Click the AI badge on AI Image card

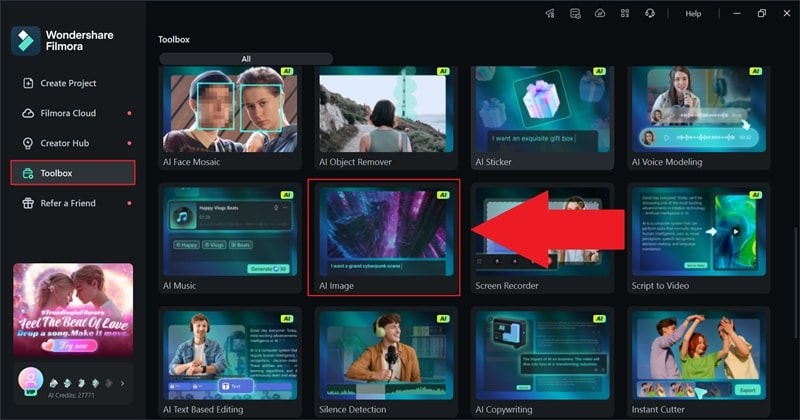coord(443,195)
